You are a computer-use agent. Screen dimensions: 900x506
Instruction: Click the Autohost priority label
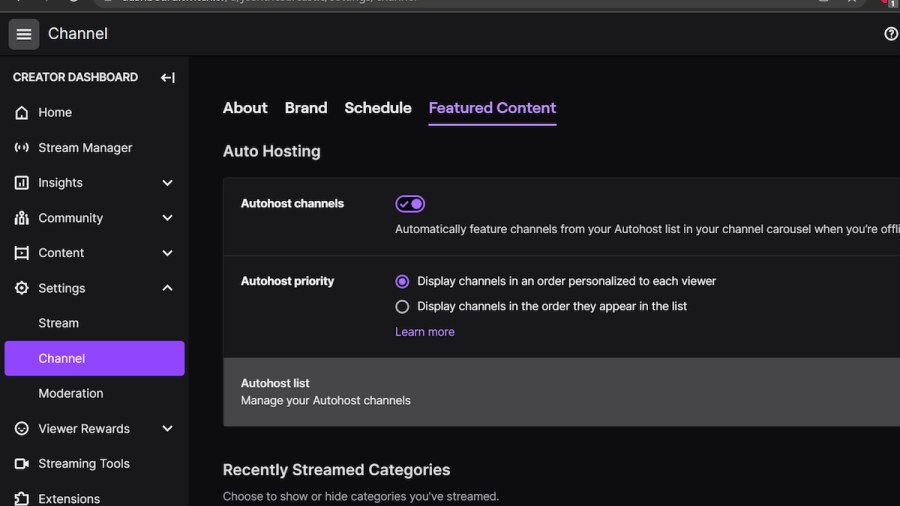click(x=287, y=281)
